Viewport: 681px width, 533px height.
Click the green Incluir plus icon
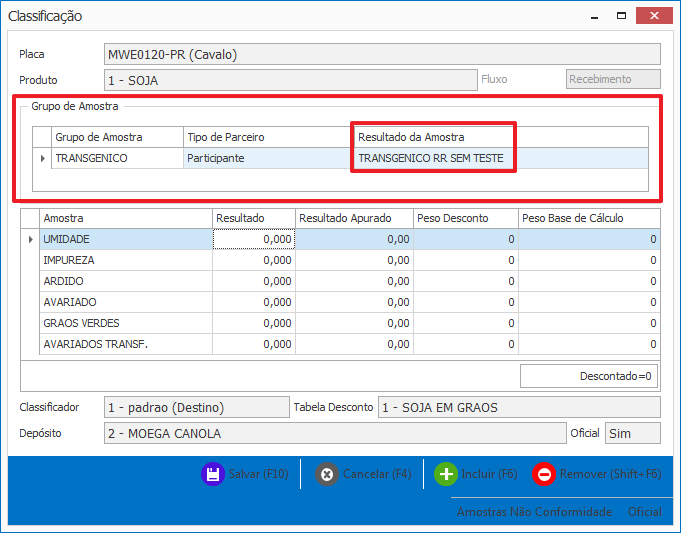tap(446, 474)
